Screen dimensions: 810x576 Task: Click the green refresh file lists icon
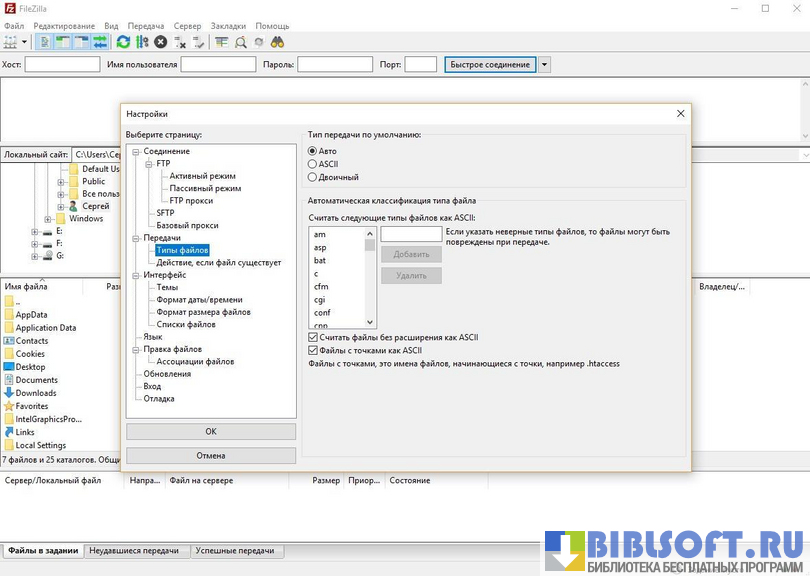(123, 42)
